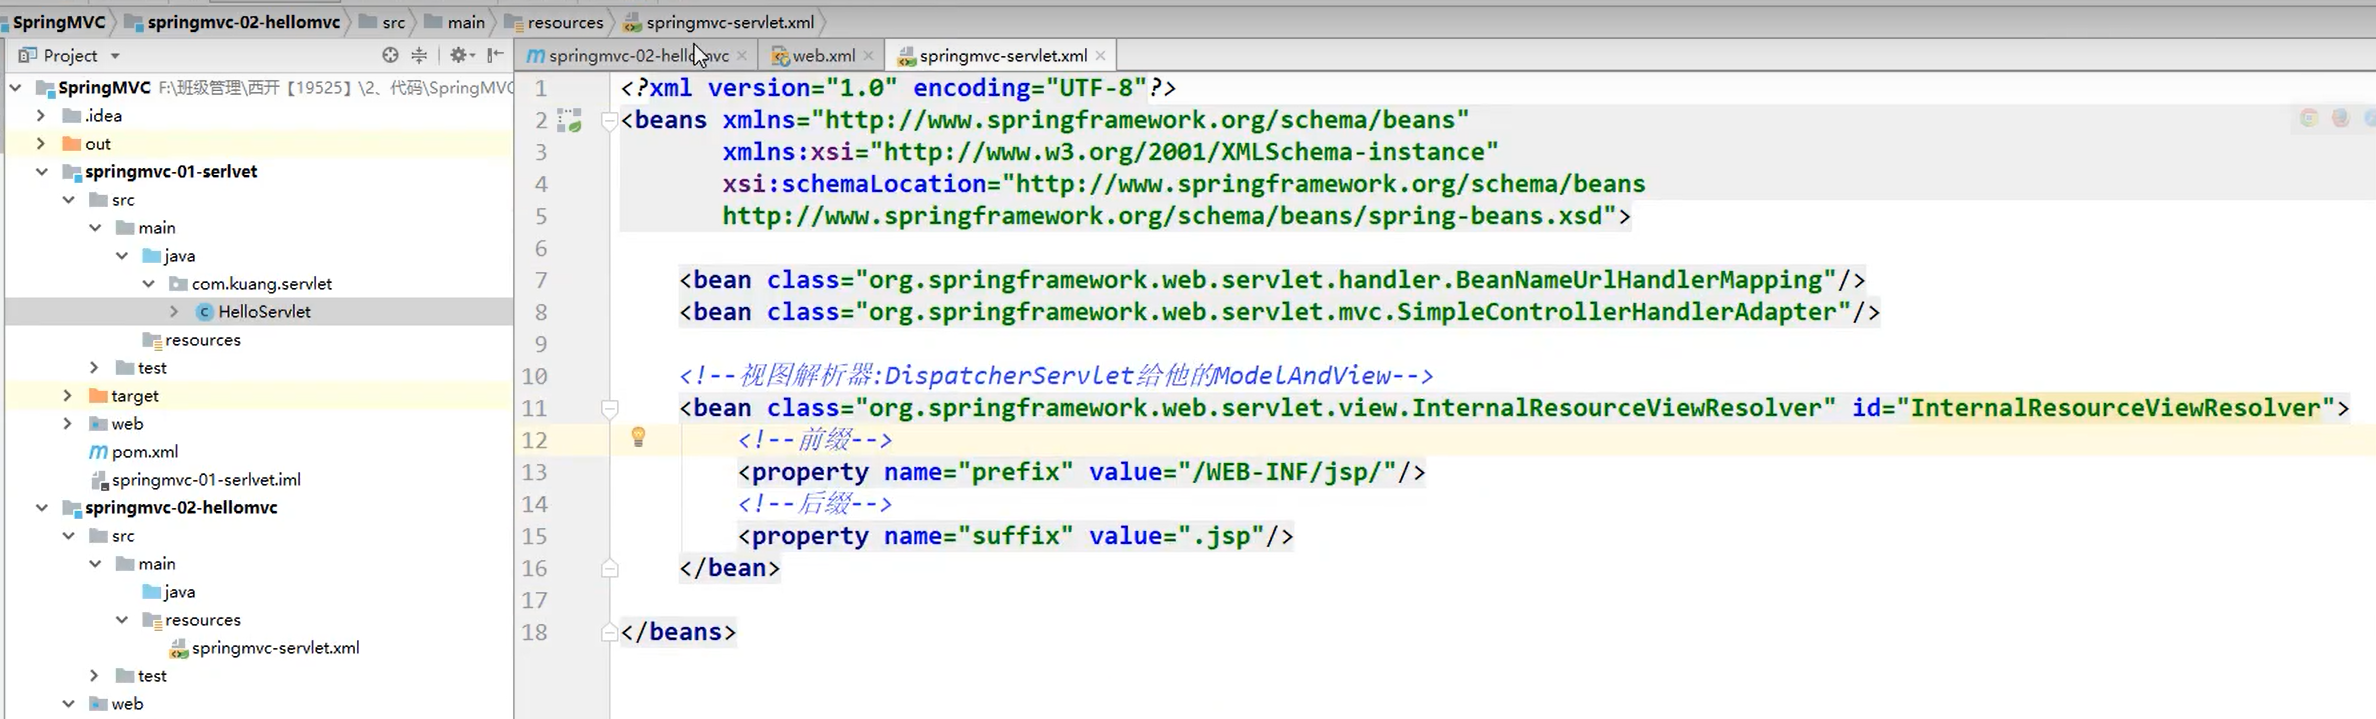Click the fold end marker at line 16
Image resolution: width=2376 pixels, height=719 pixels.
point(609,569)
